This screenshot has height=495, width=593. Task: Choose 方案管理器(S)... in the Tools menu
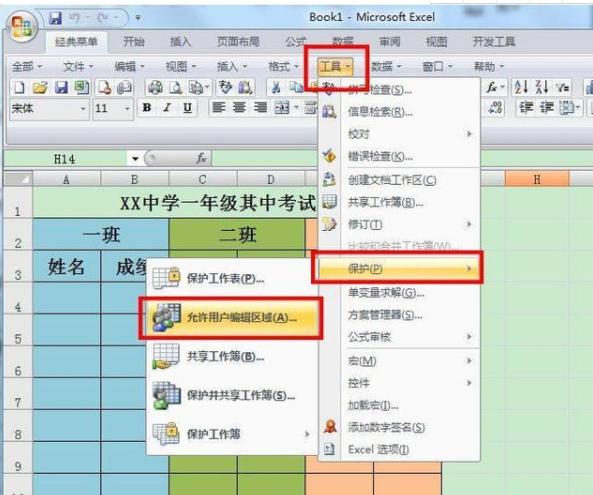pos(399,315)
